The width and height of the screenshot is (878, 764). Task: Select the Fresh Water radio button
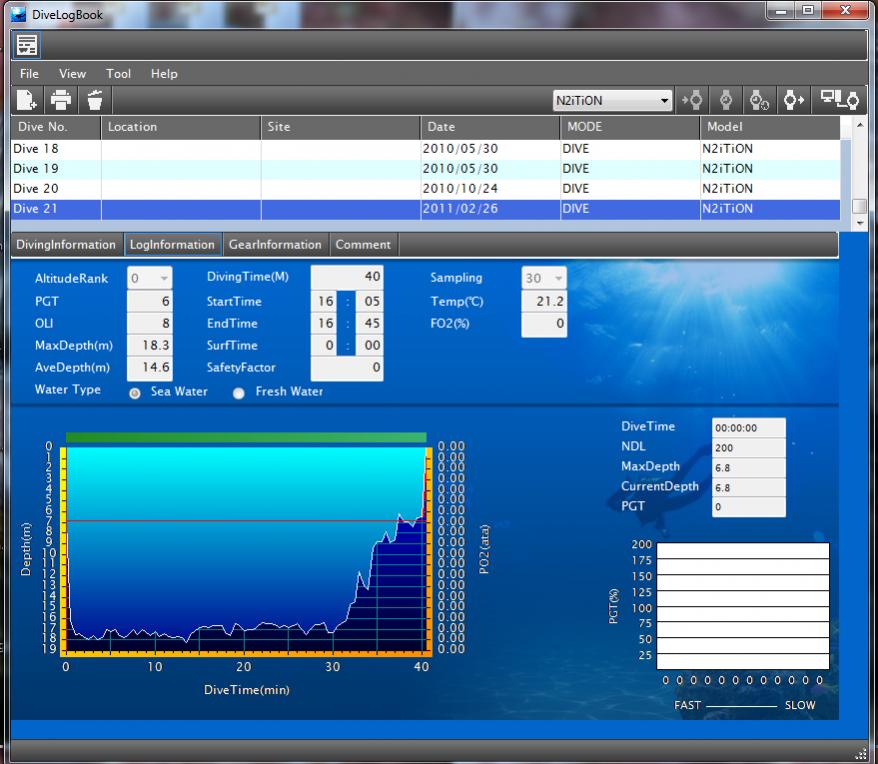(238, 393)
